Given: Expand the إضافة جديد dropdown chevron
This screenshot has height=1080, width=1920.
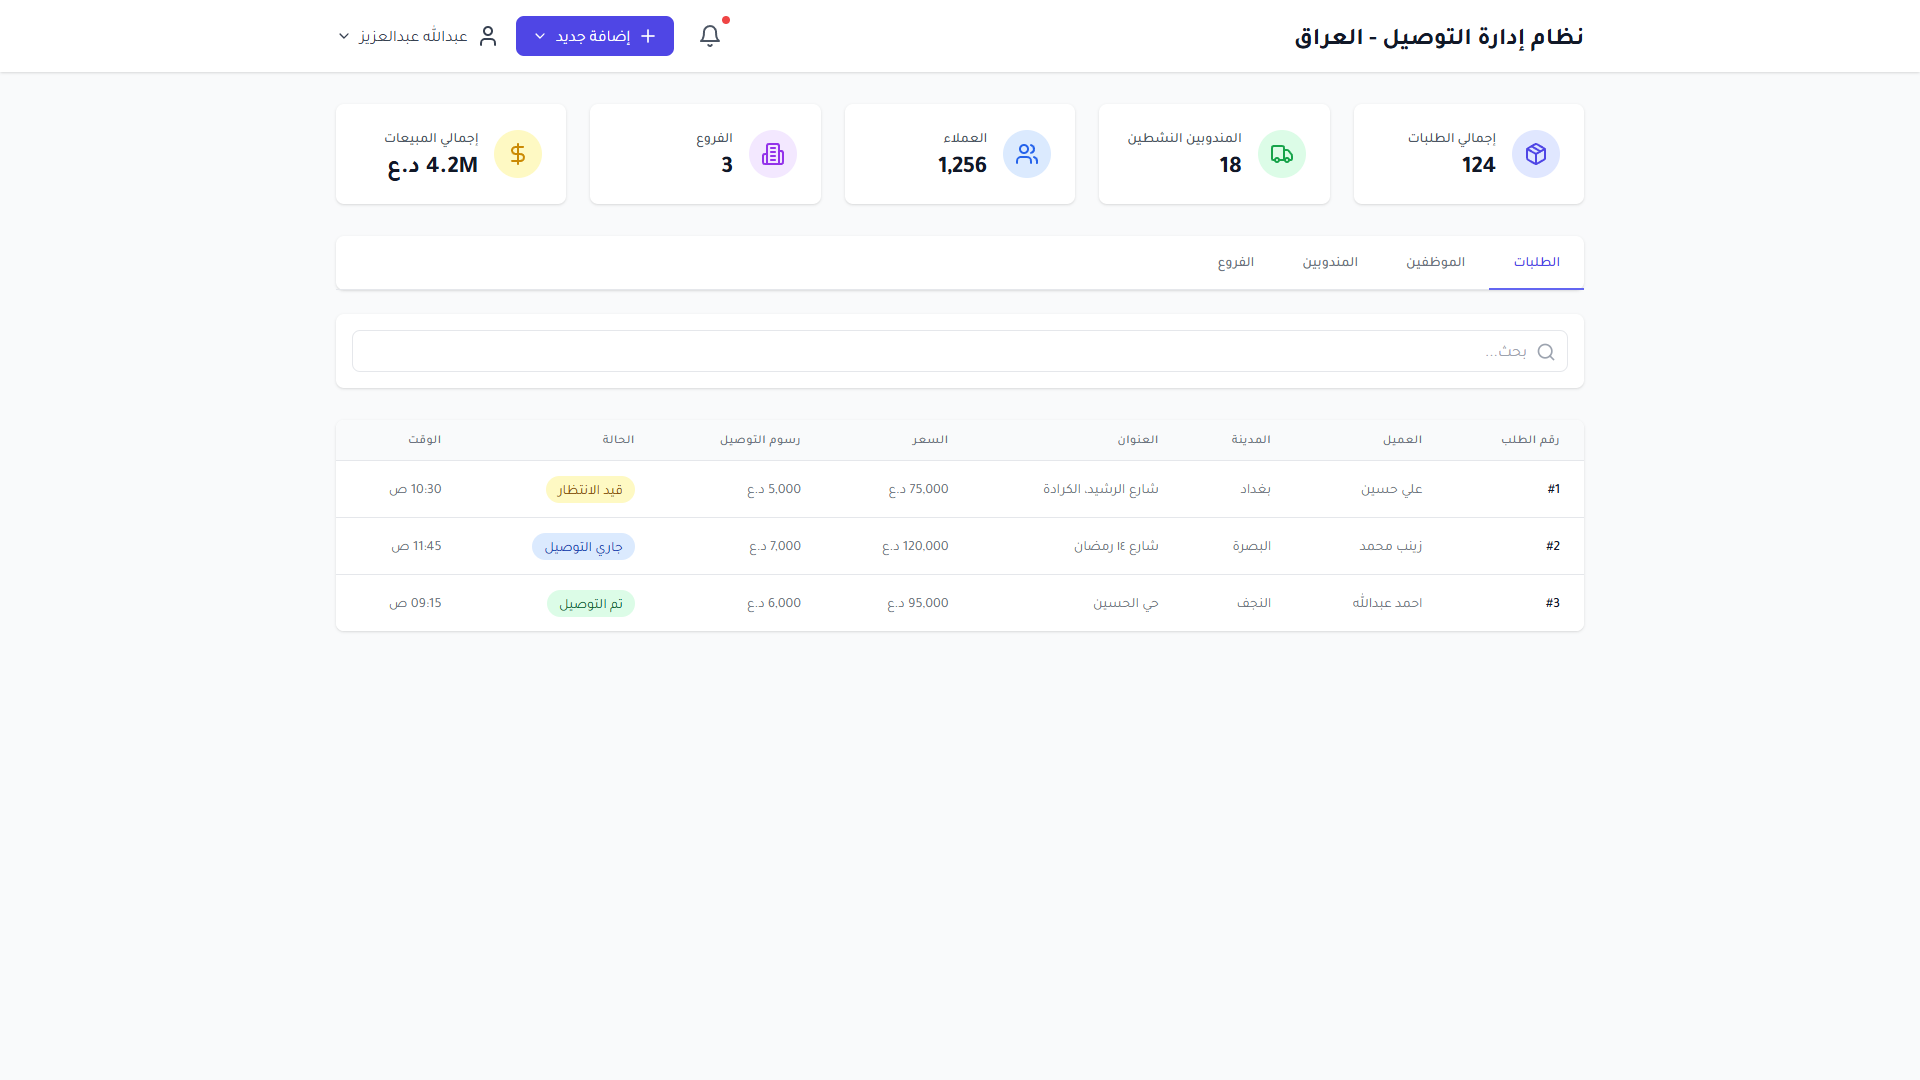Looking at the screenshot, I should tap(540, 36).
